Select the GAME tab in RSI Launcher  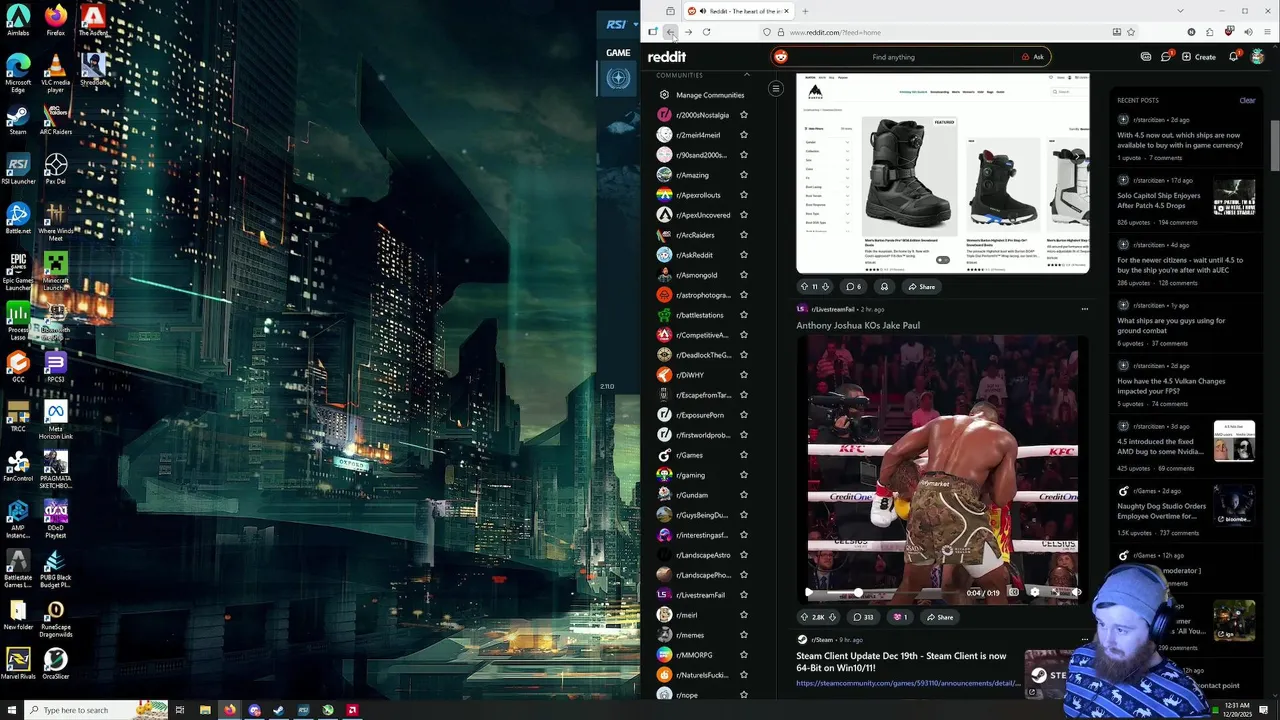[618, 53]
